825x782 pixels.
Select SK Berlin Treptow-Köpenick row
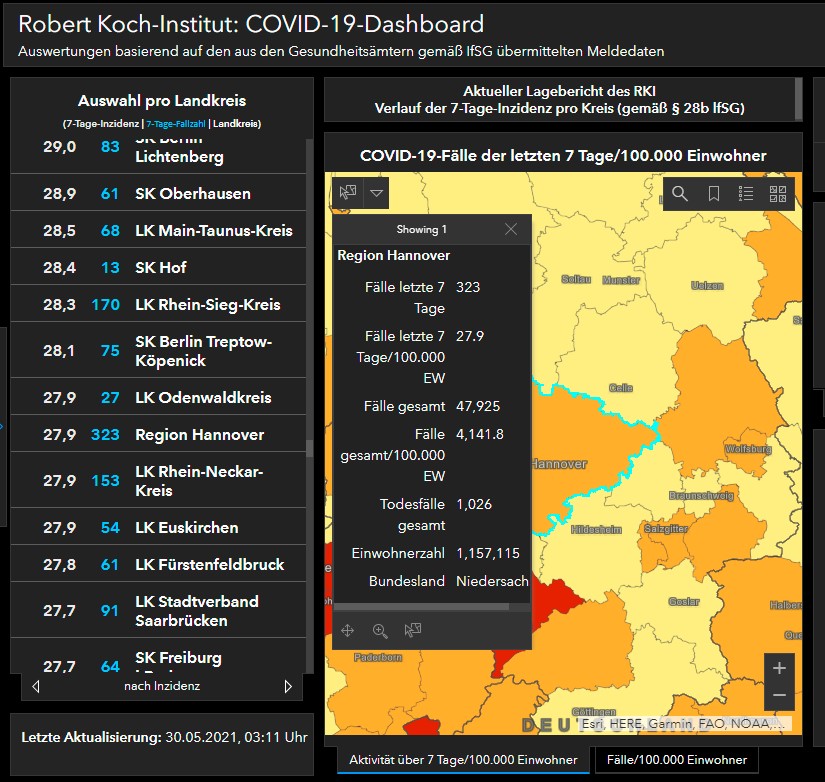(158, 350)
